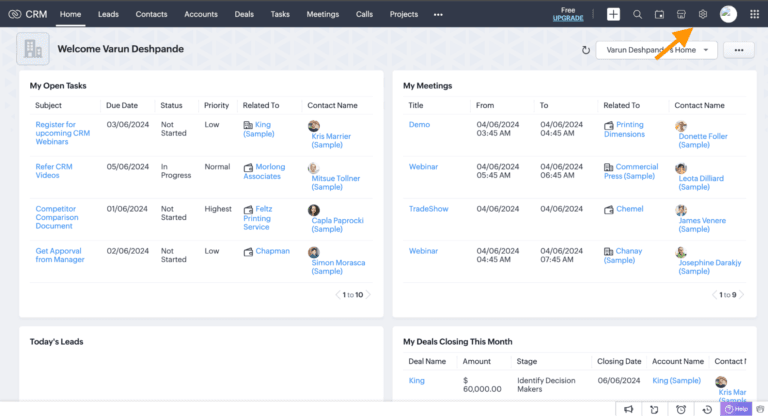Click the UPGRADE link

tap(568, 19)
